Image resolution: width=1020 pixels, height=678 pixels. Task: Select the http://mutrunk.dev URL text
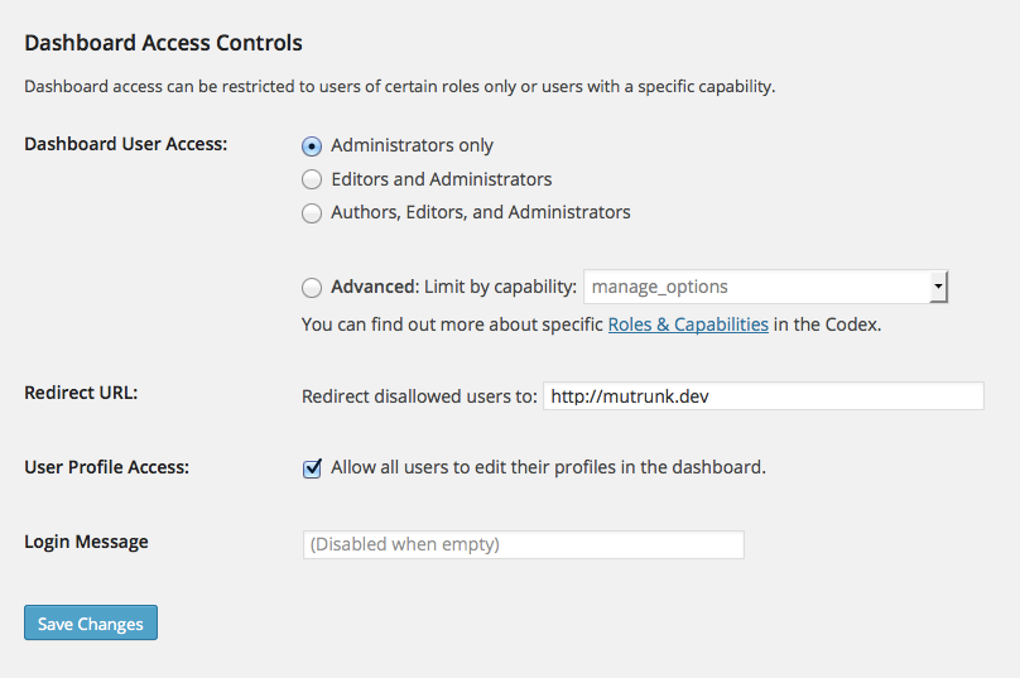coord(614,396)
